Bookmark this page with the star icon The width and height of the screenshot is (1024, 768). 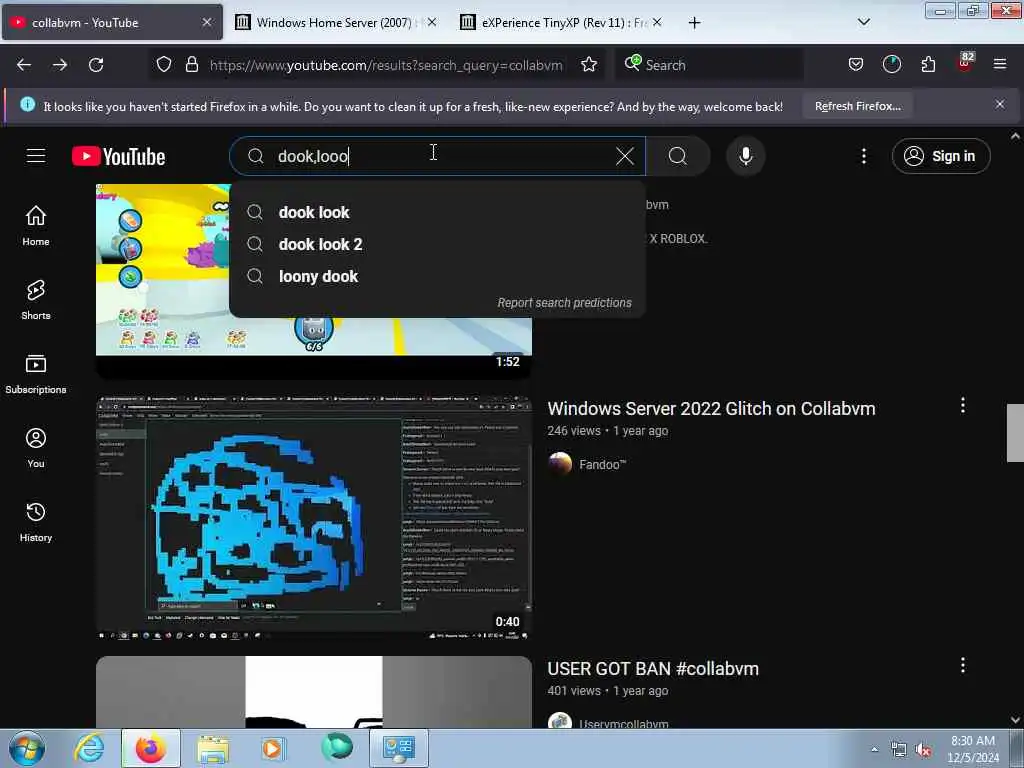click(x=589, y=65)
